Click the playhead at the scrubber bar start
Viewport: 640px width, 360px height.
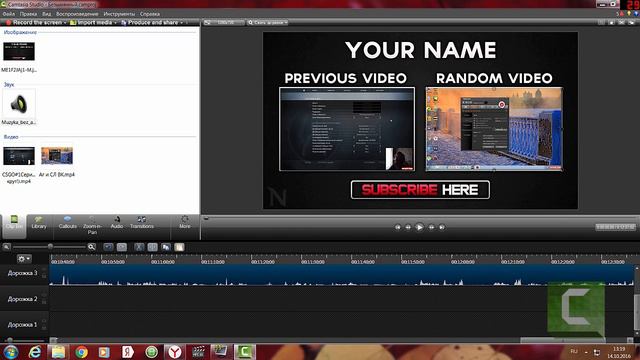coord(206,219)
